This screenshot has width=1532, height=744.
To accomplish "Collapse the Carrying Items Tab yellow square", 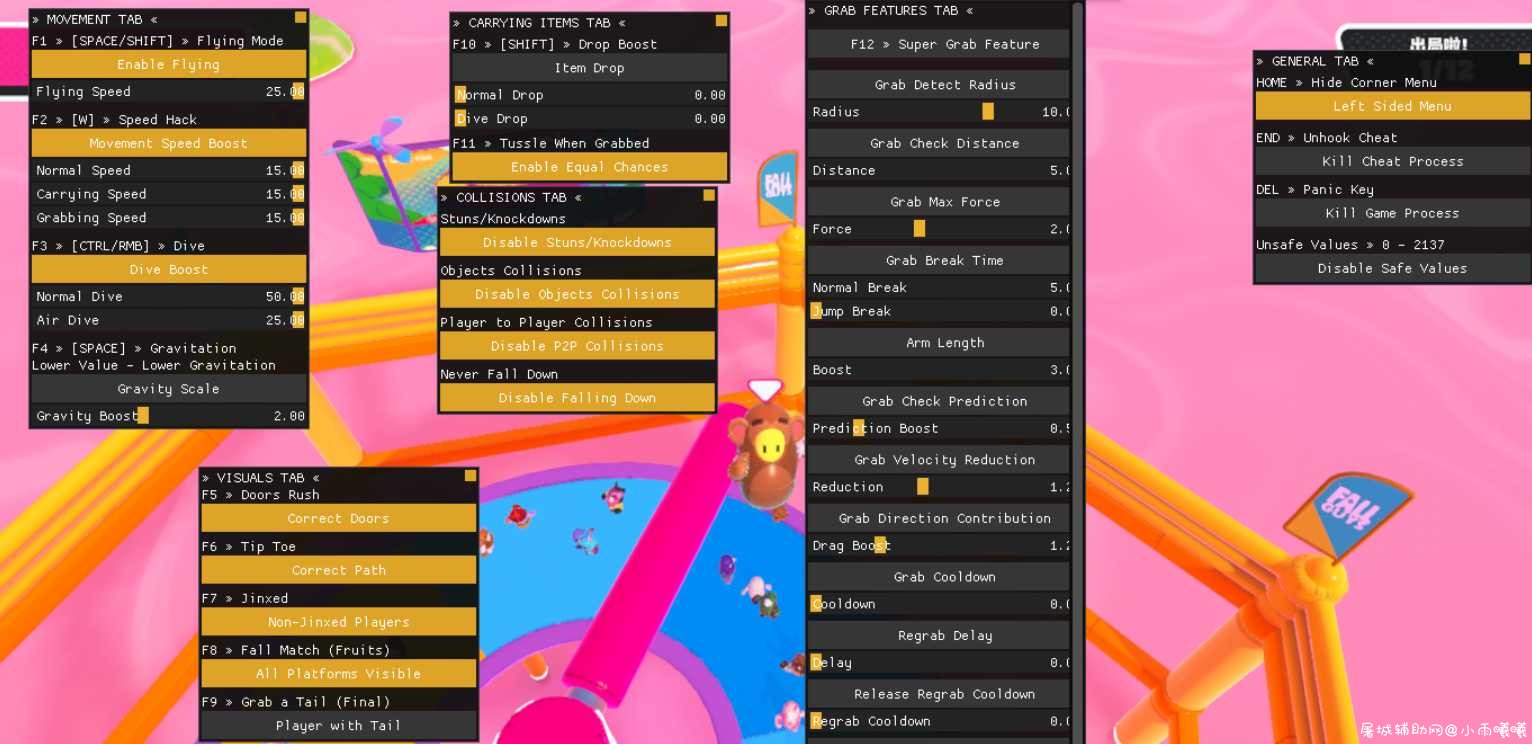I will click(721, 21).
